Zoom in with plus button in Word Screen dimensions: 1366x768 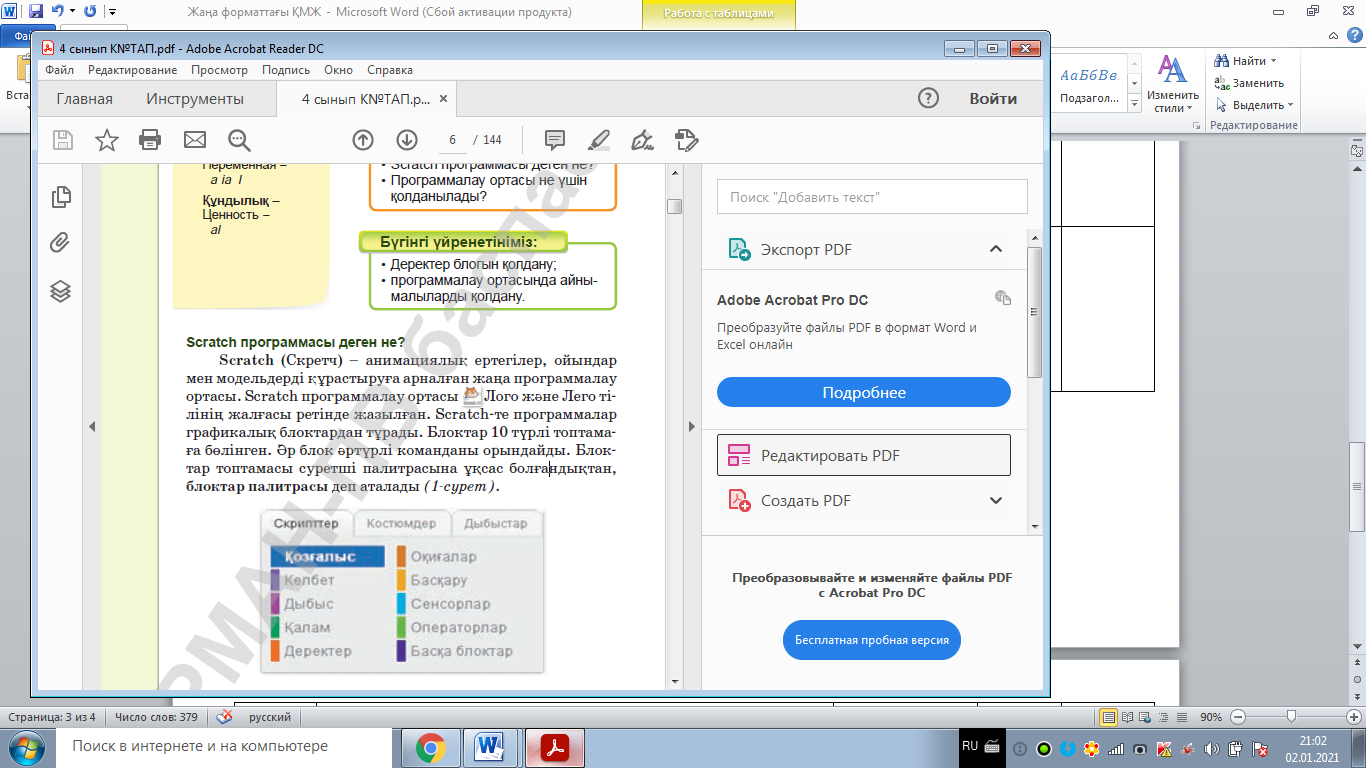pos(1354,717)
